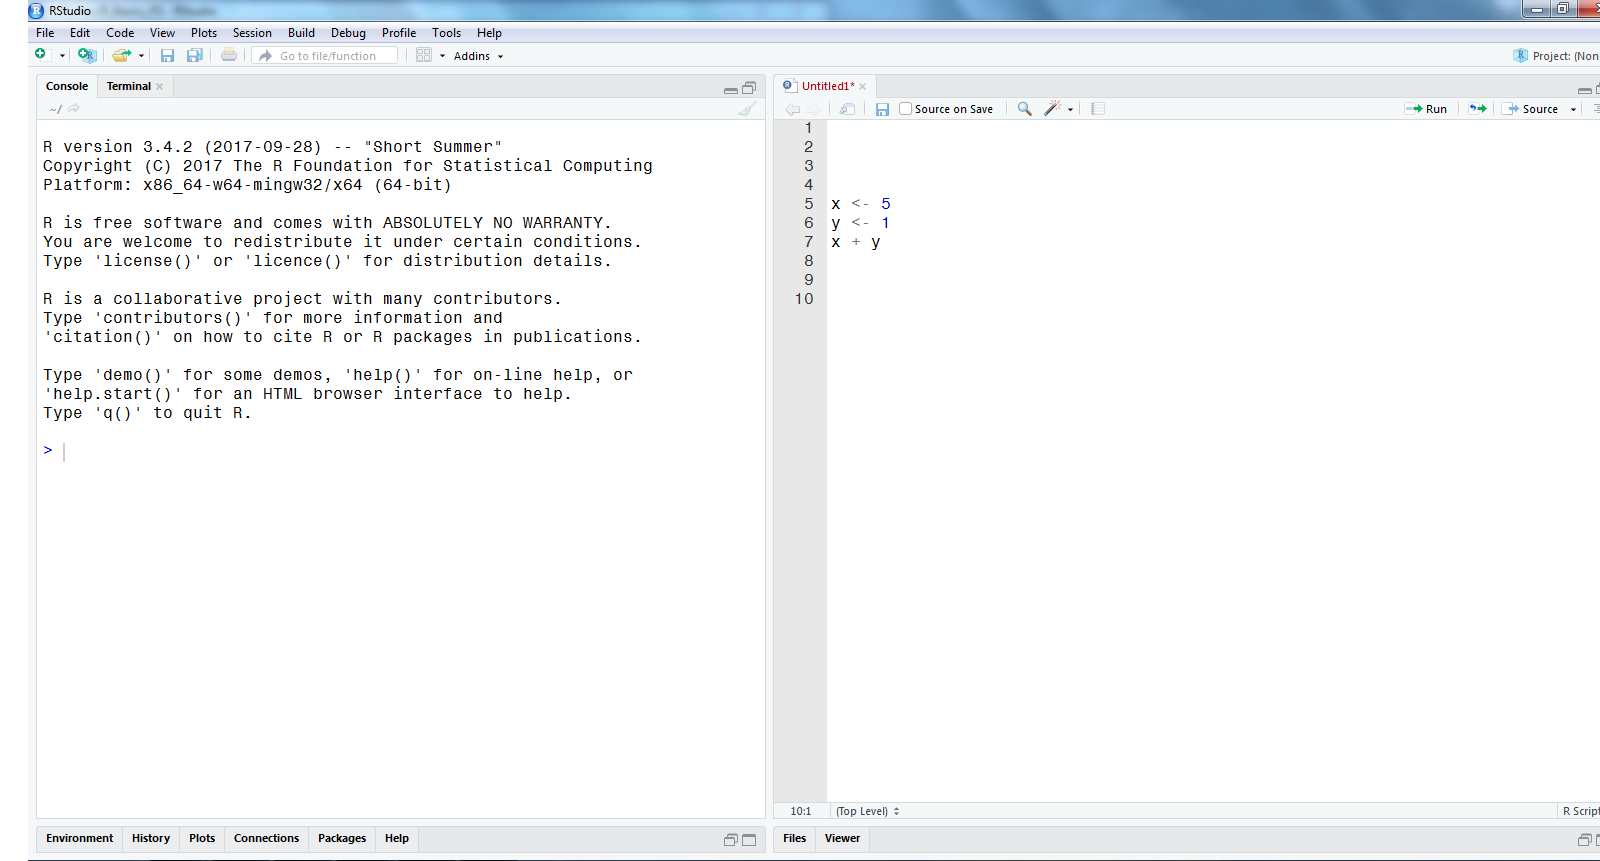This screenshot has height=861, width=1600.
Task: Select the Untitled1 source tab
Action: point(828,86)
